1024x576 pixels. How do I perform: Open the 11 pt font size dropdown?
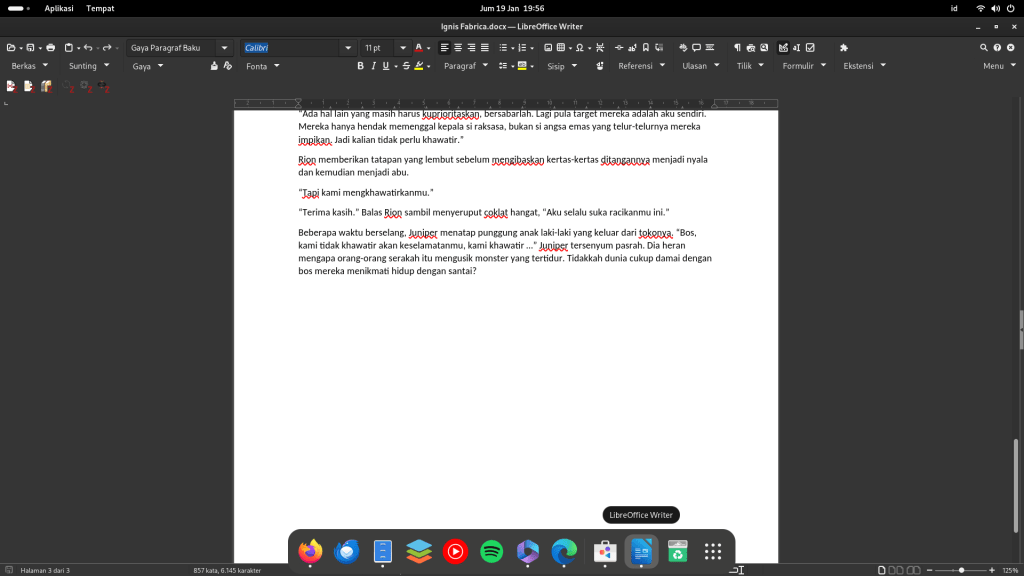[x=403, y=47]
